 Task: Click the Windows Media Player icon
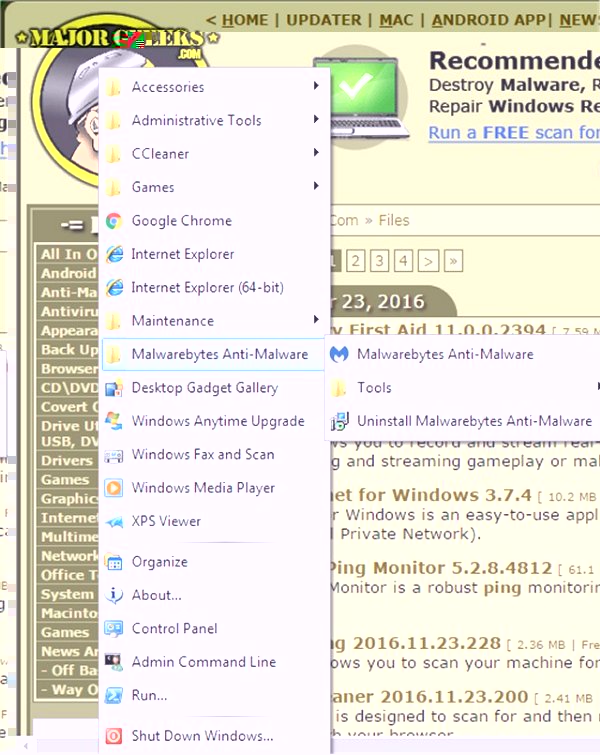(114, 488)
